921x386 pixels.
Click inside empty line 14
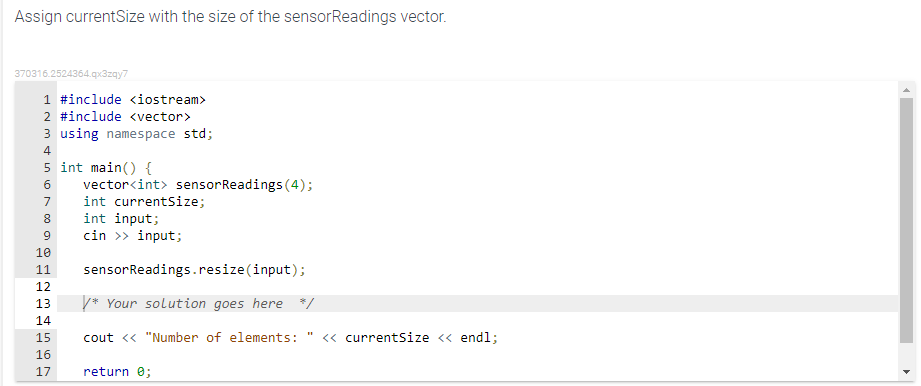477,321
